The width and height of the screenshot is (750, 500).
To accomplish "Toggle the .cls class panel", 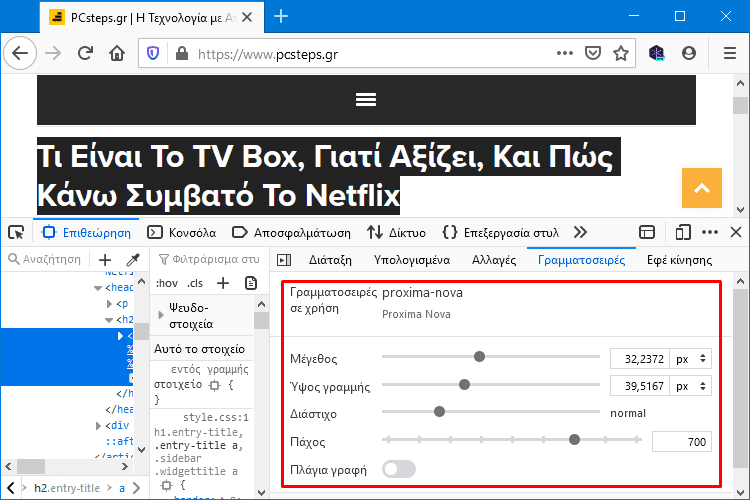I will point(195,283).
